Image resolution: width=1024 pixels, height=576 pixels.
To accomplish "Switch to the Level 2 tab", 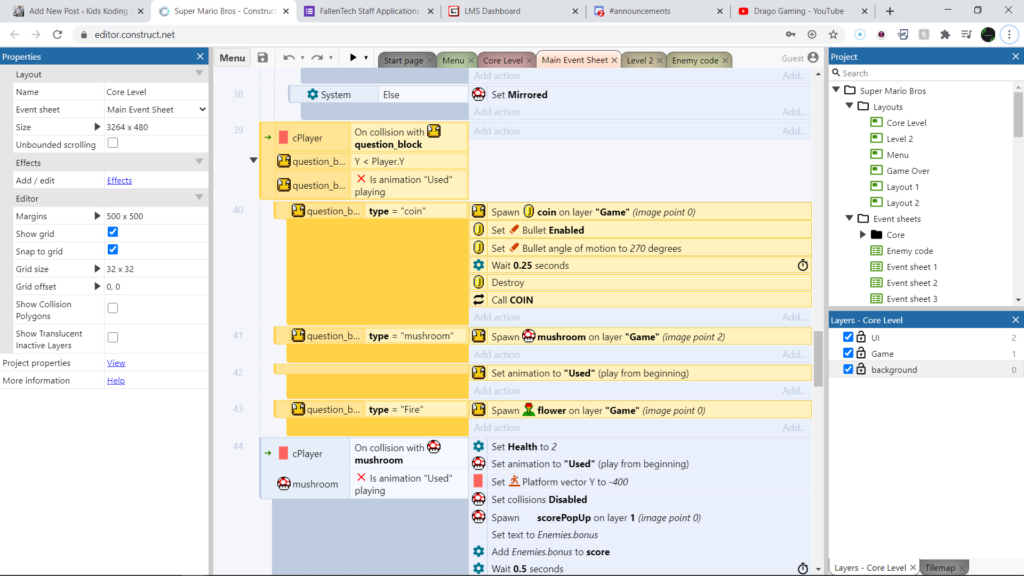I will (639, 60).
